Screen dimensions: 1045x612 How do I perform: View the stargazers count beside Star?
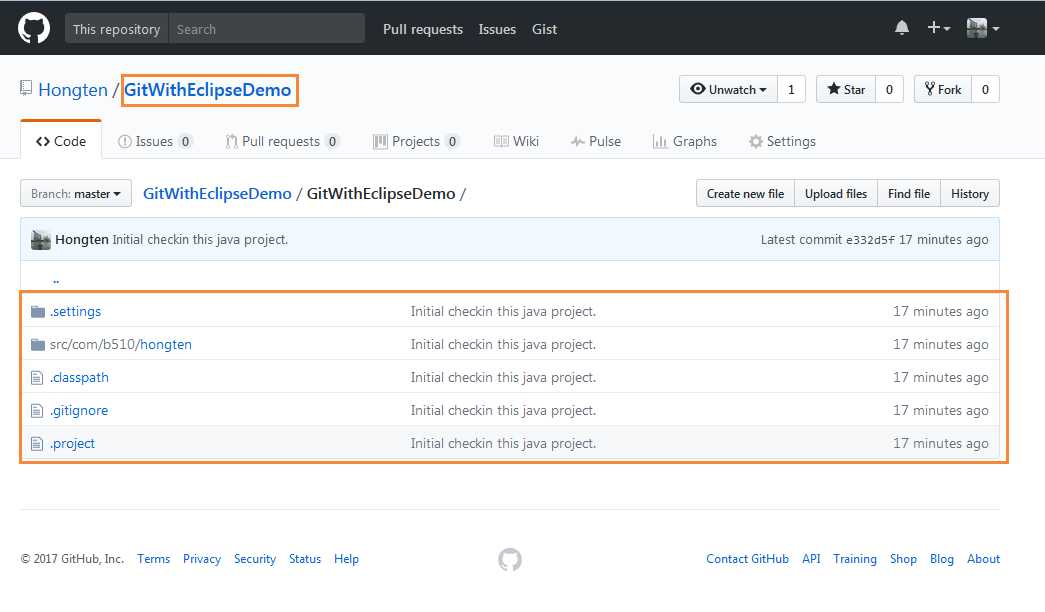pos(889,89)
